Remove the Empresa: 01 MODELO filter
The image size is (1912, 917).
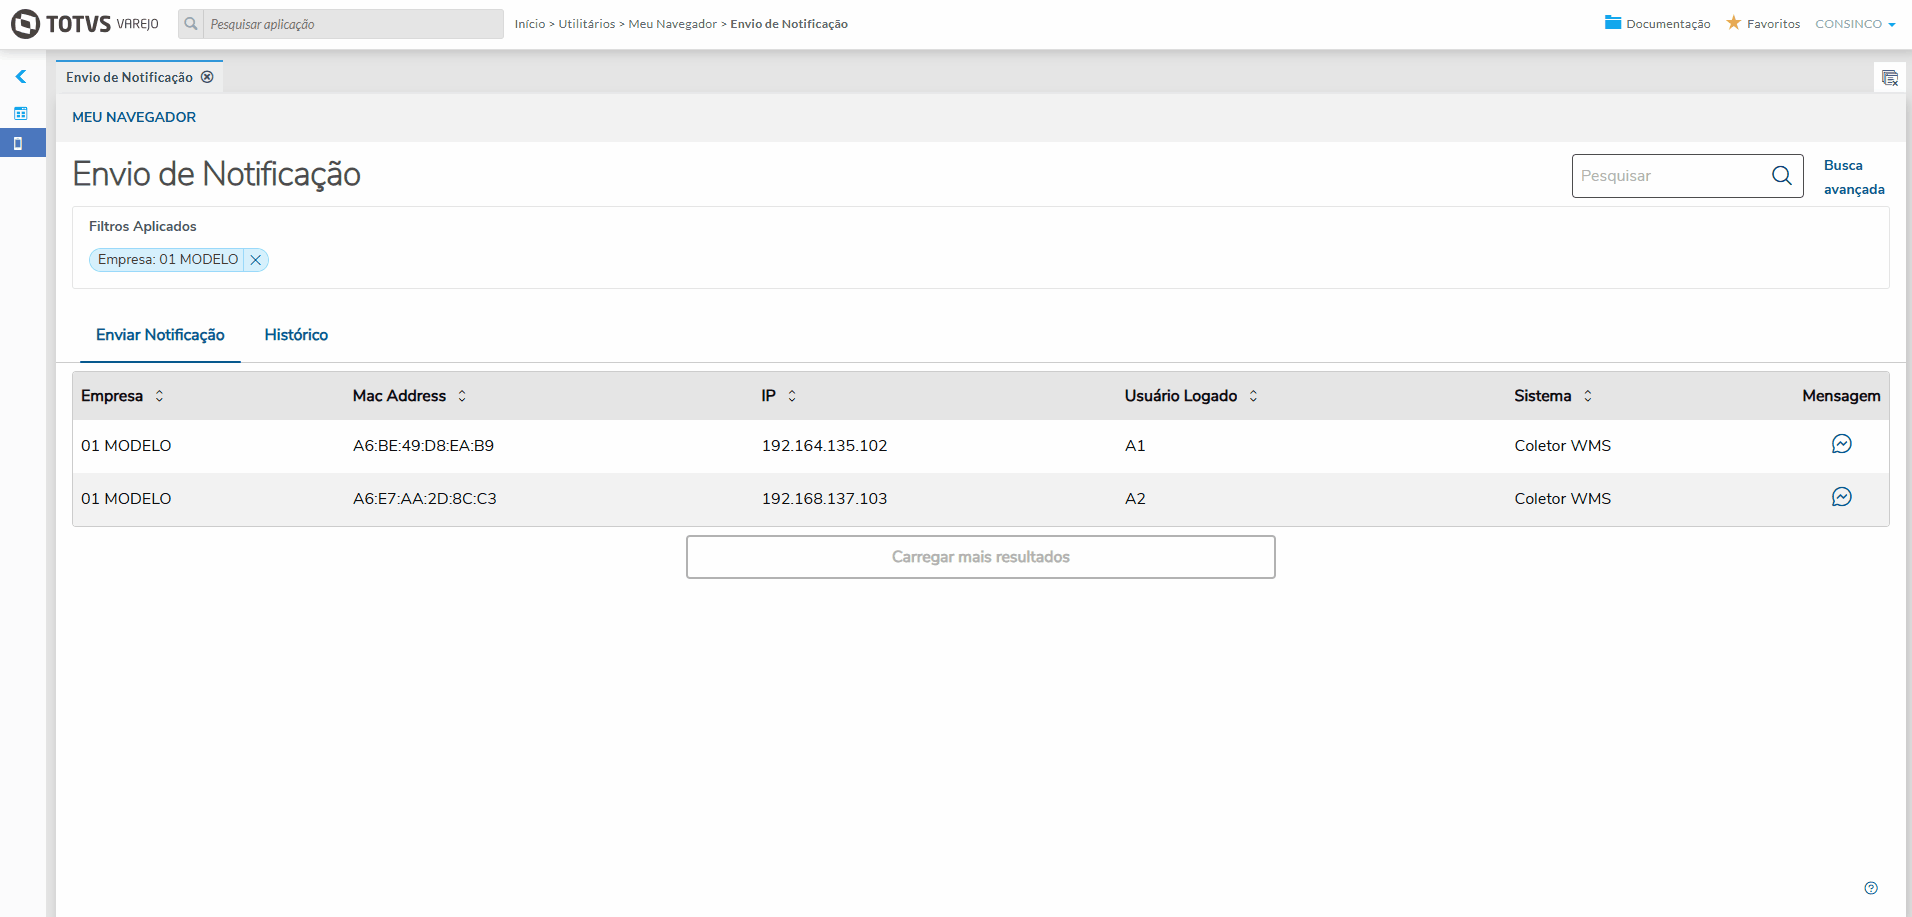coord(256,260)
